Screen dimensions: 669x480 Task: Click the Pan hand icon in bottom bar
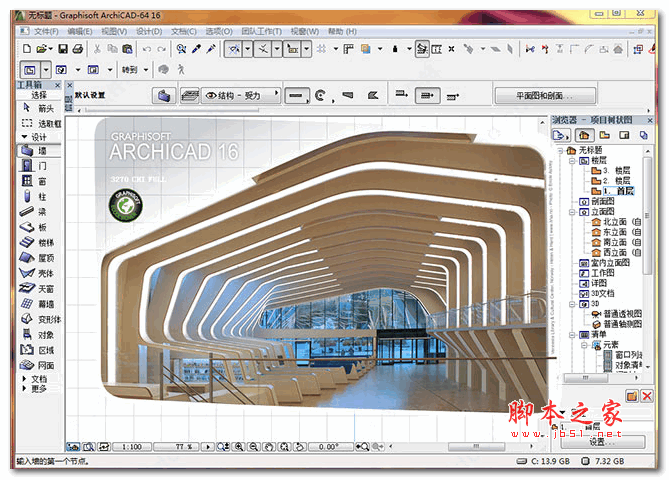tap(269, 447)
